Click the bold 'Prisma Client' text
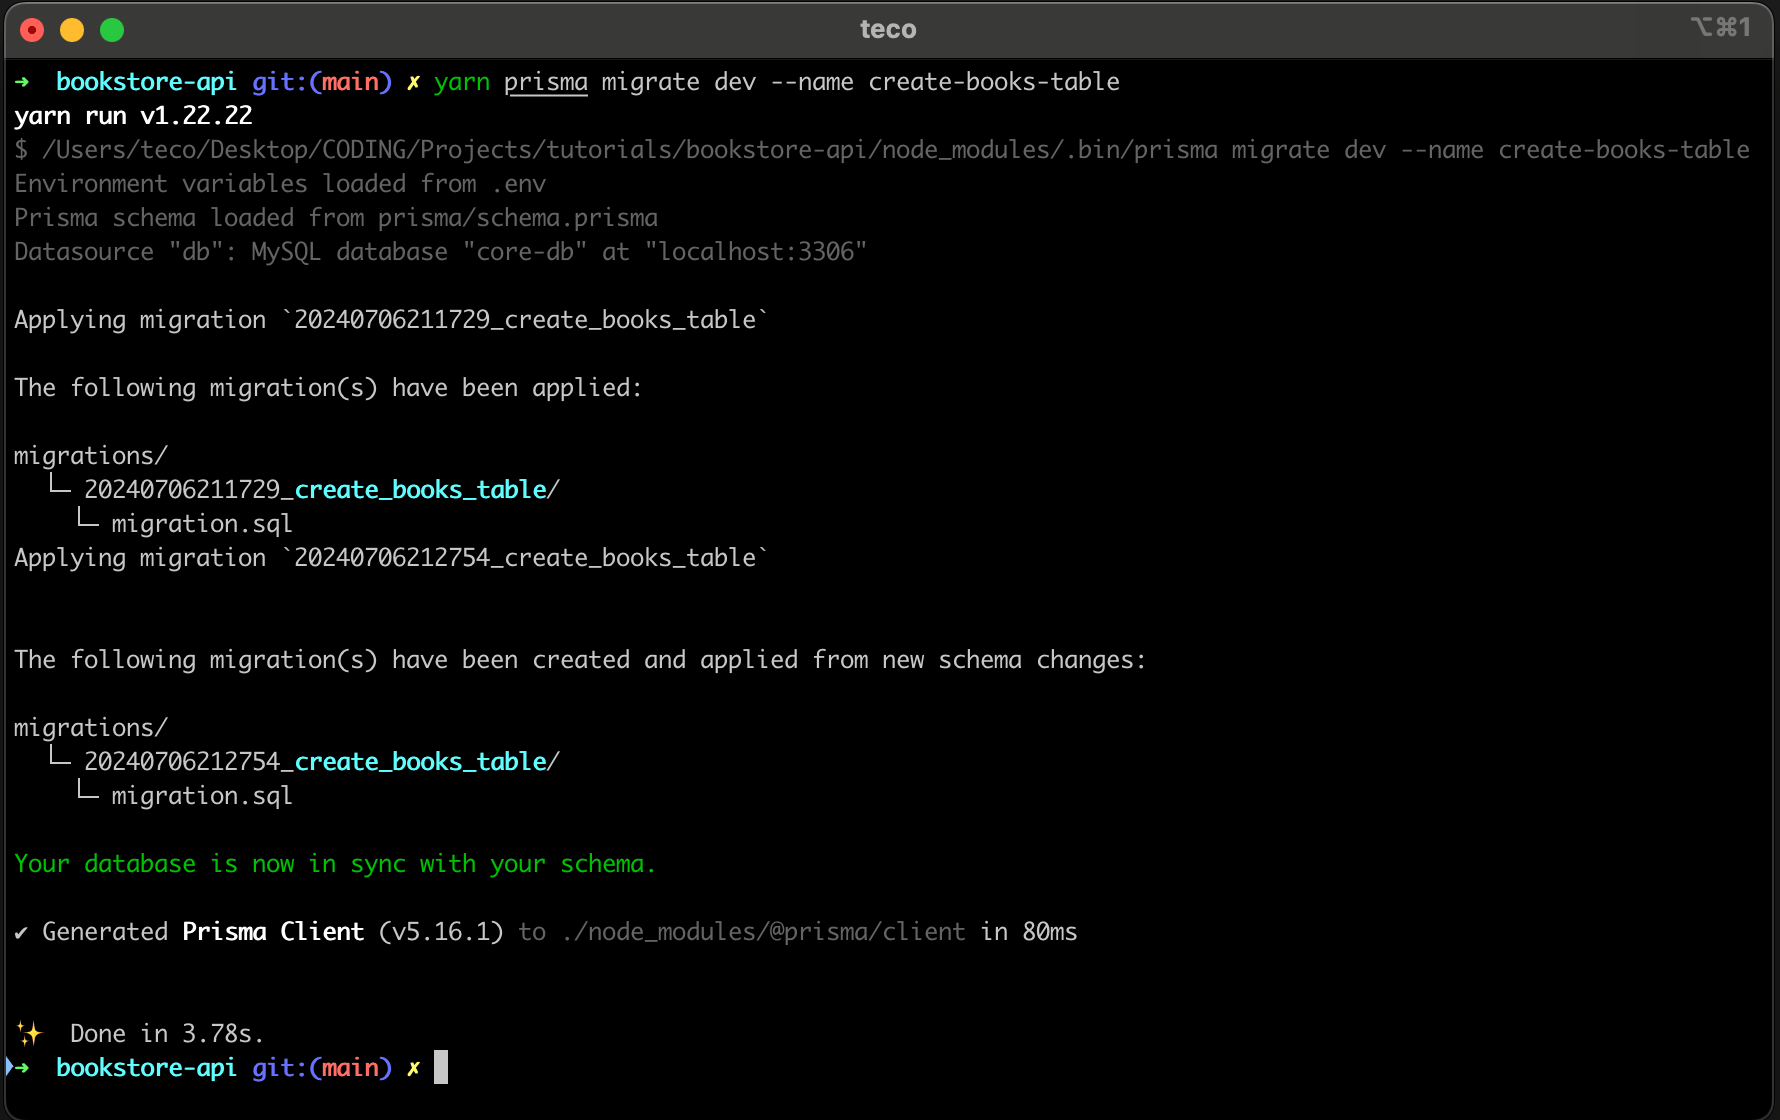 click(x=273, y=932)
